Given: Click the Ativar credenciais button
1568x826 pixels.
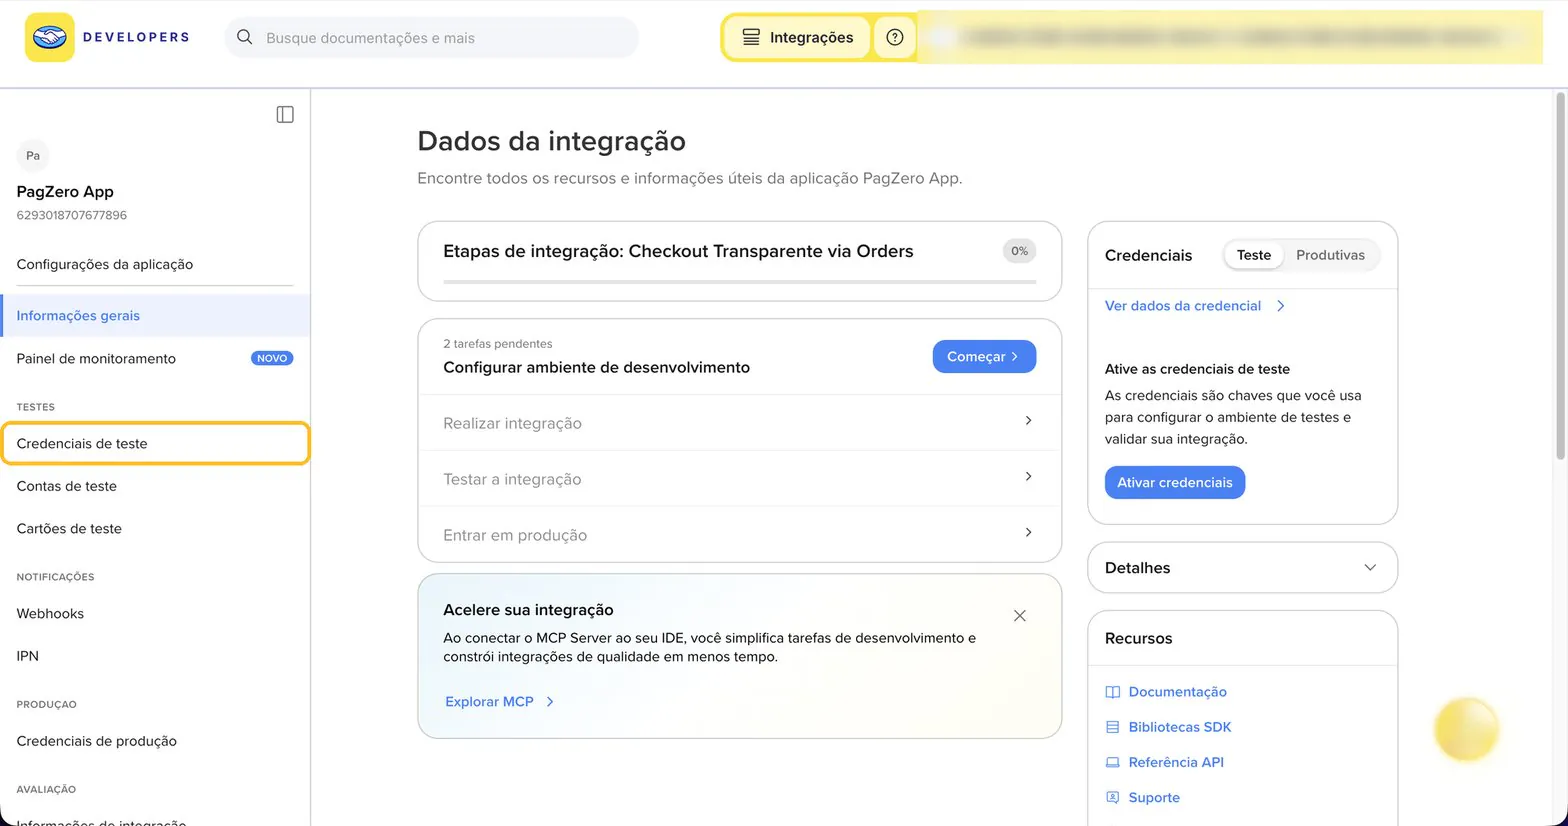Looking at the screenshot, I should 1175,482.
